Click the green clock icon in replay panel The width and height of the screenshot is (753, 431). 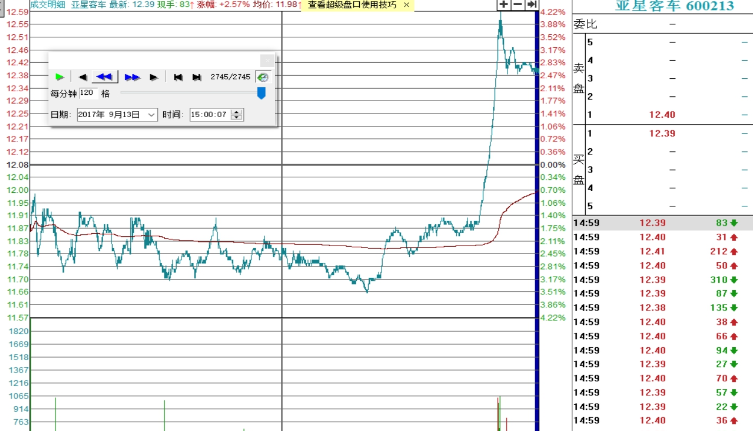(x=262, y=77)
